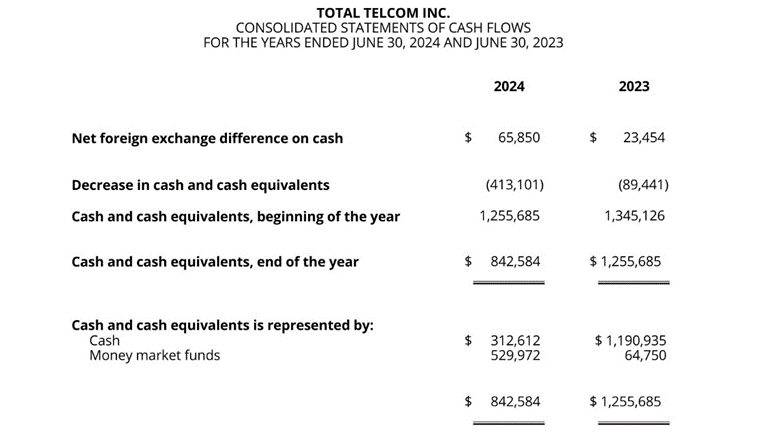Click the 65,850 value
Viewport: 759px width, 438px height.
click(x=519, y=137)
